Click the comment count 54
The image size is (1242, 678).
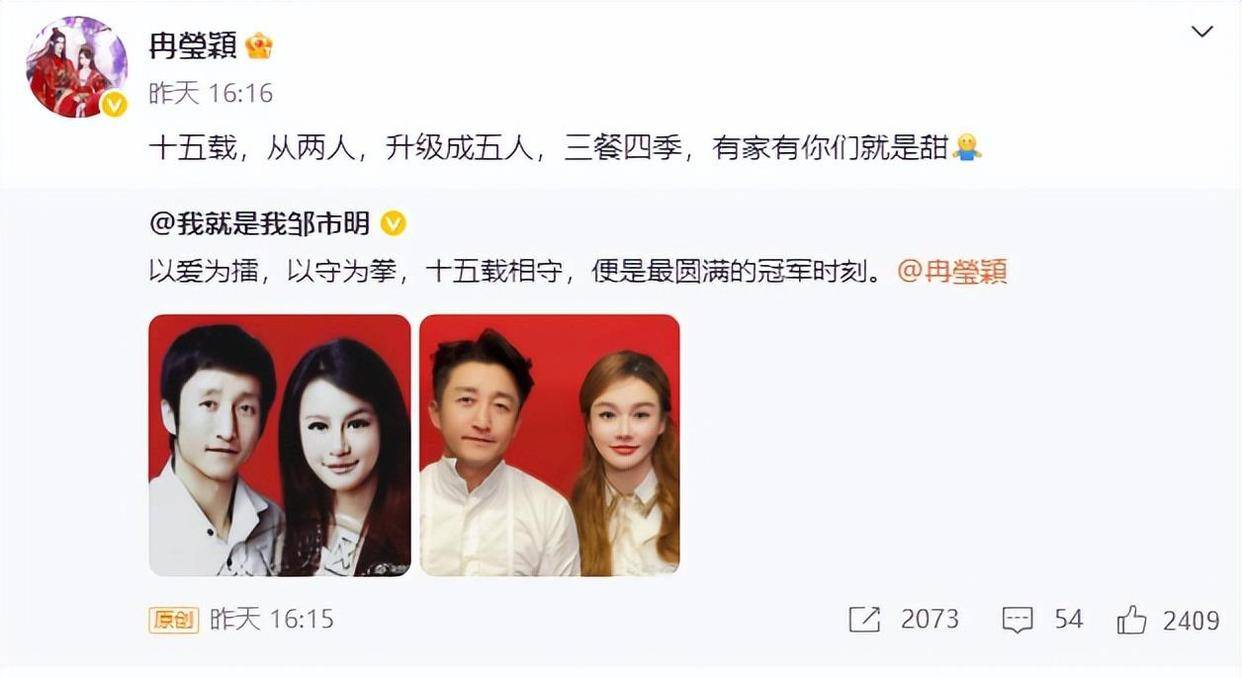(1069, 620)
